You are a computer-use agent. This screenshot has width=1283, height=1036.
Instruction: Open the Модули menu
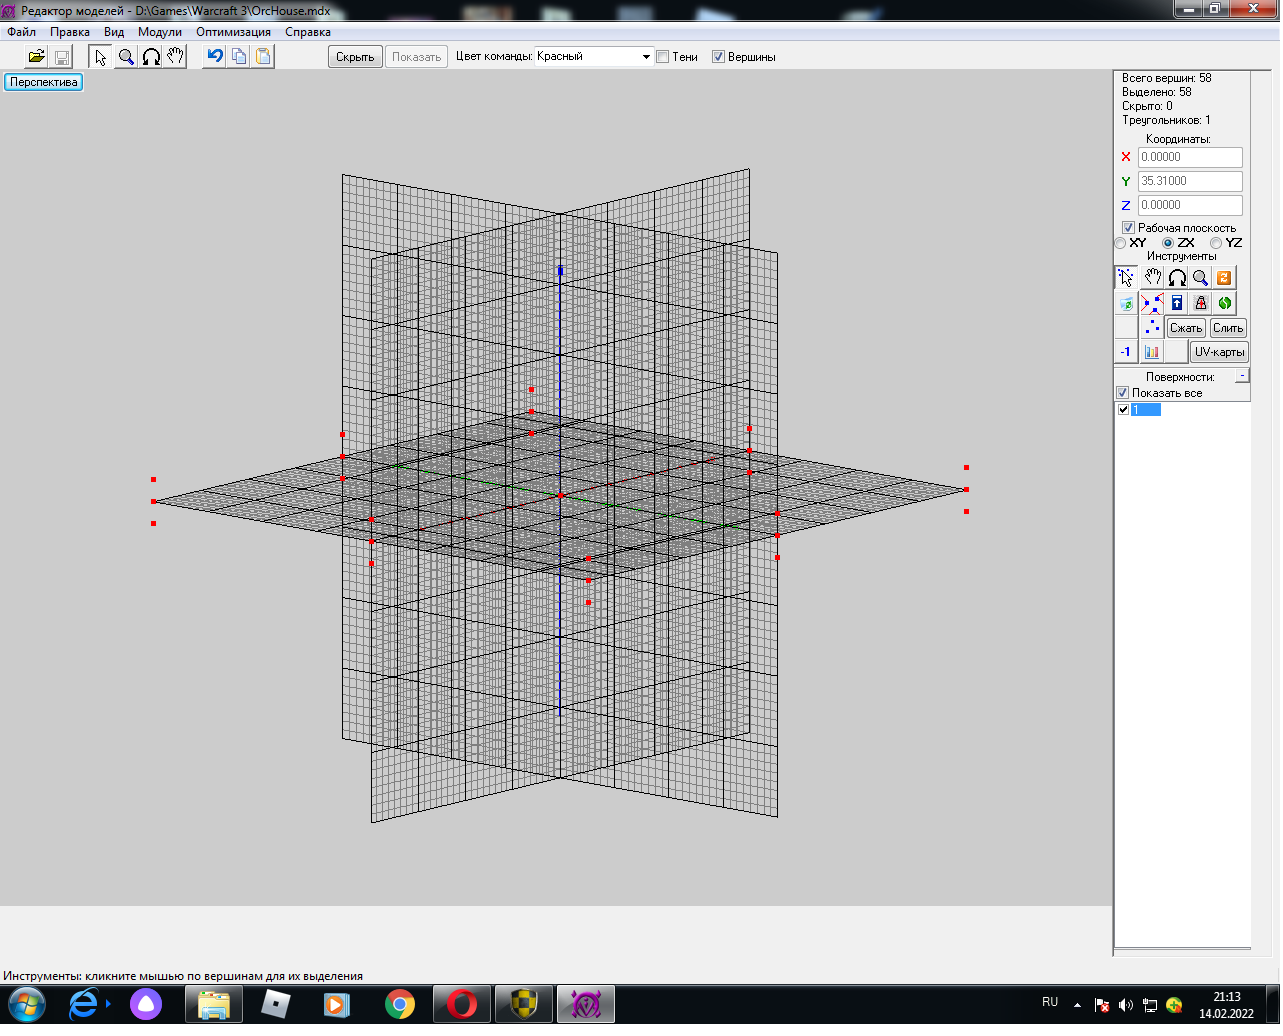[x=160, y=32]
